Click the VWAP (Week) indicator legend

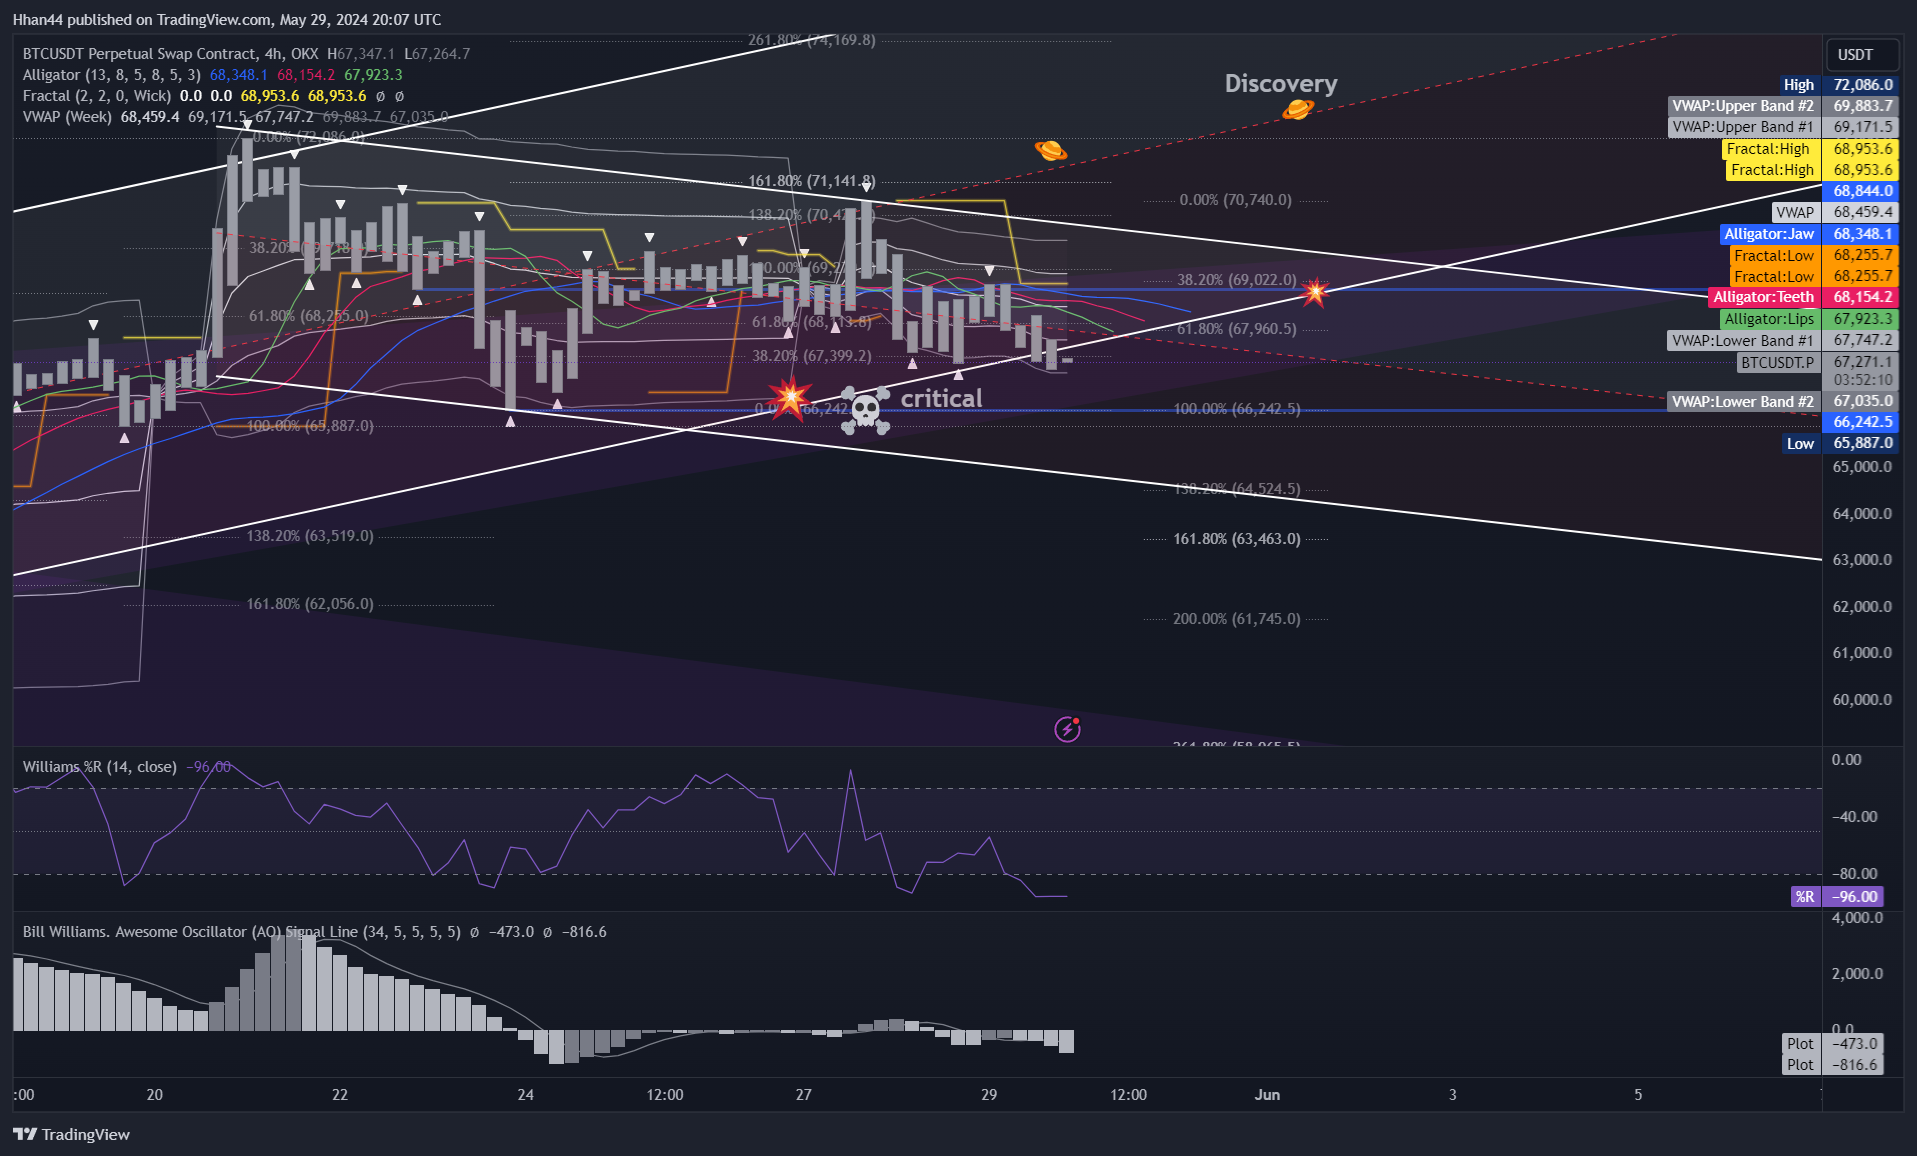(x=67, y=117)
